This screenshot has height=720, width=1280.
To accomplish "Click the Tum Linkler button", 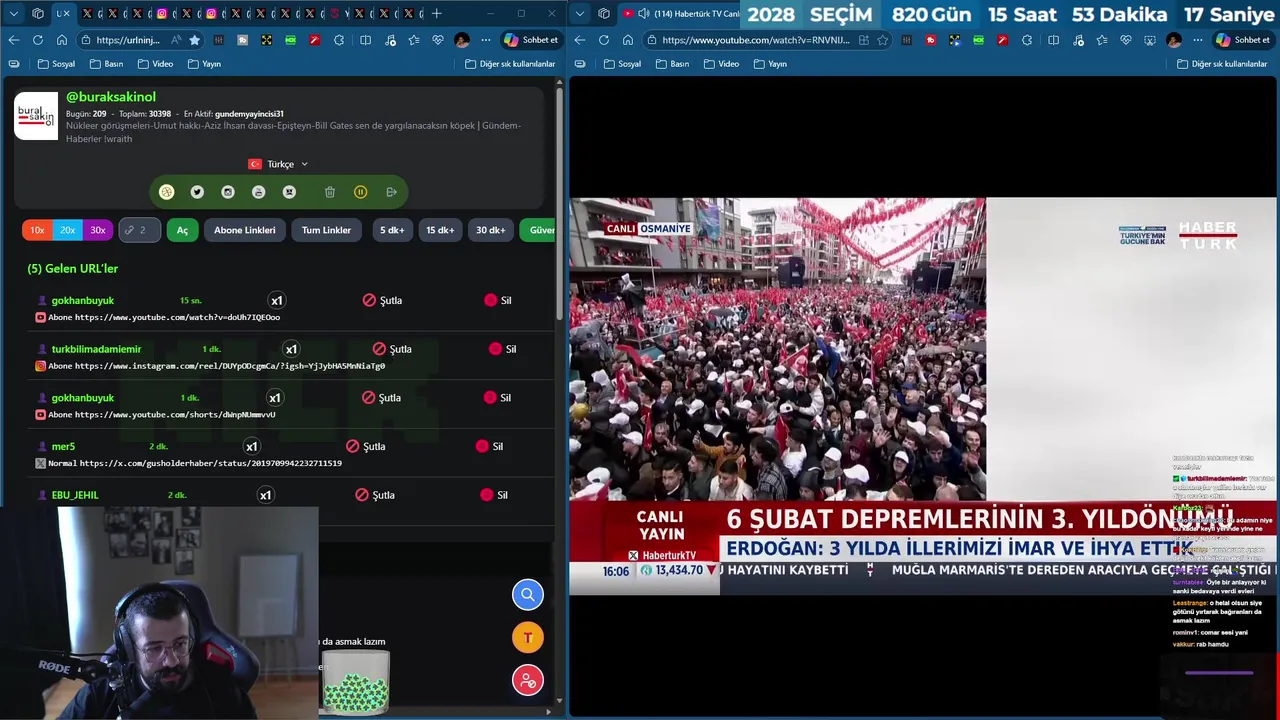I will point(326,230).
